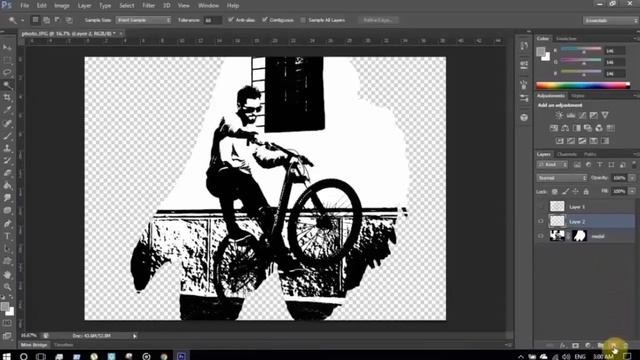640x360 pixels.
Task: Add a Levels adjustment
Action: point(571,116)
